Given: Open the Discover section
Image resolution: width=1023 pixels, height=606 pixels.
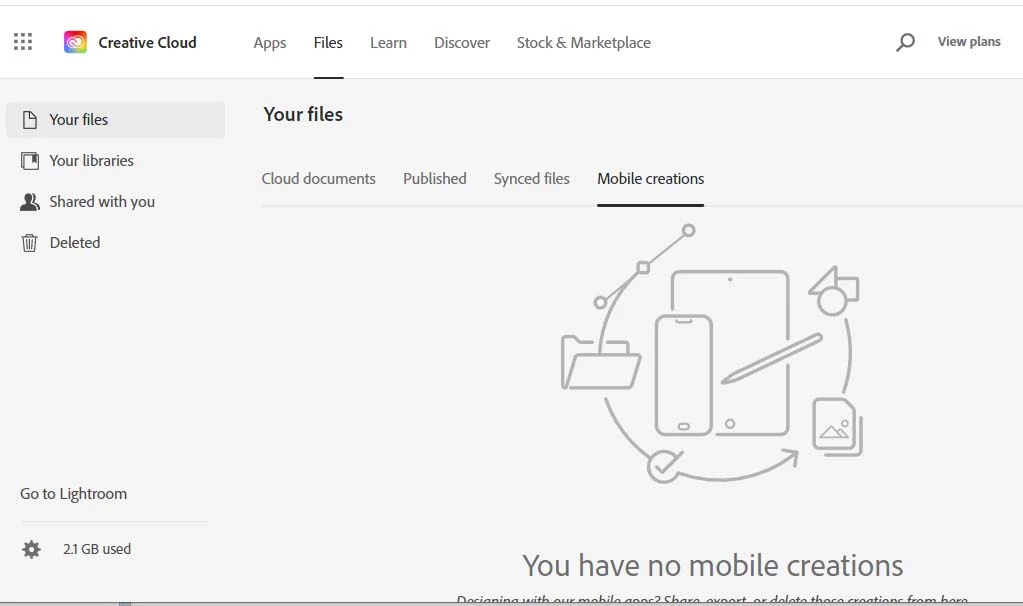Looking at the screenshot, I should click(462, 42).
